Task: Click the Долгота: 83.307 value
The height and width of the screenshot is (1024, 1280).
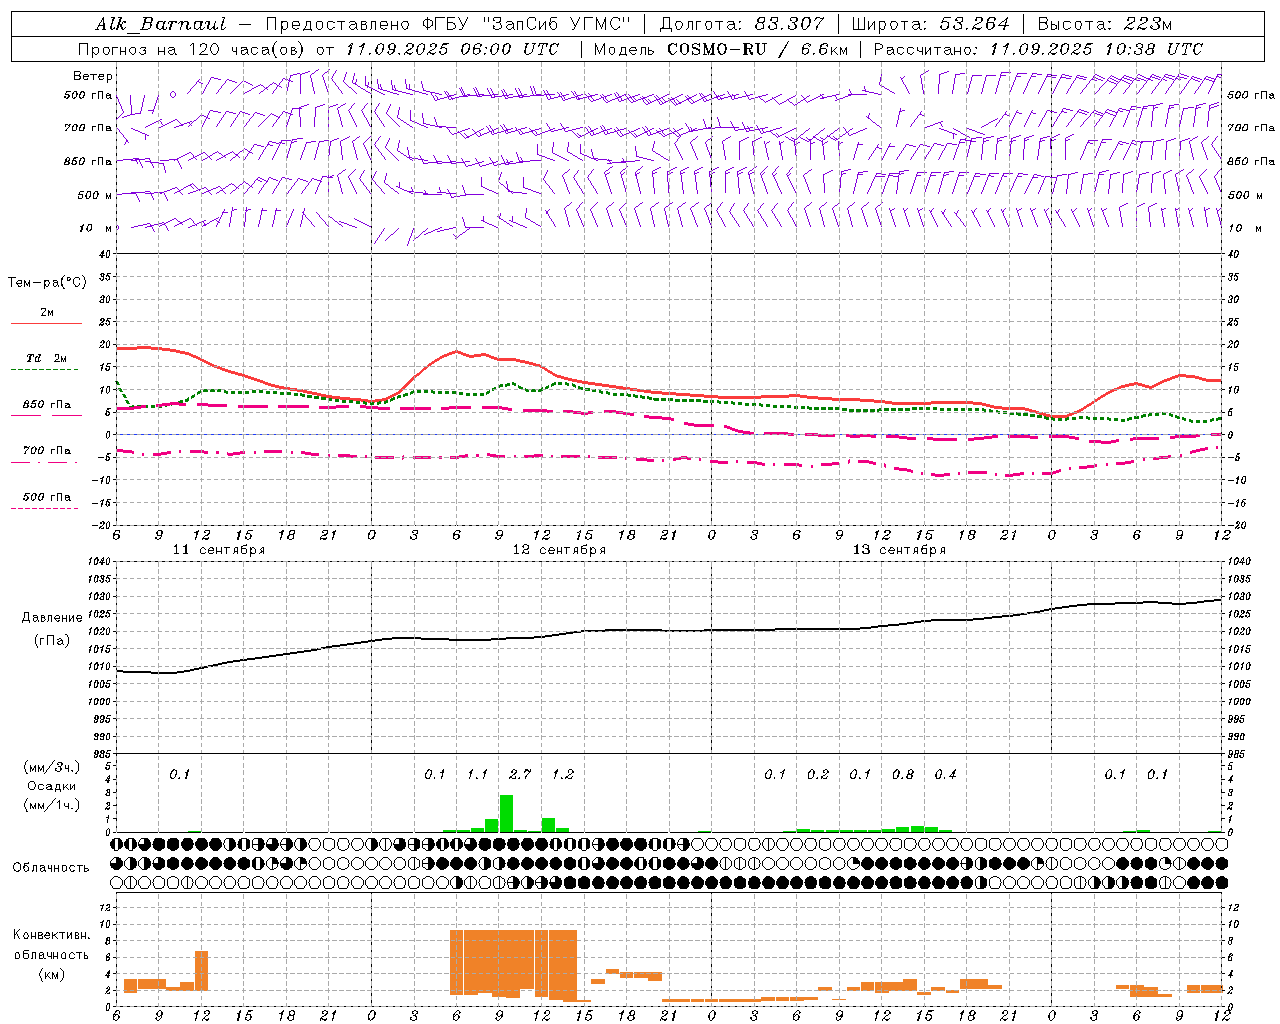Action: 742,24
